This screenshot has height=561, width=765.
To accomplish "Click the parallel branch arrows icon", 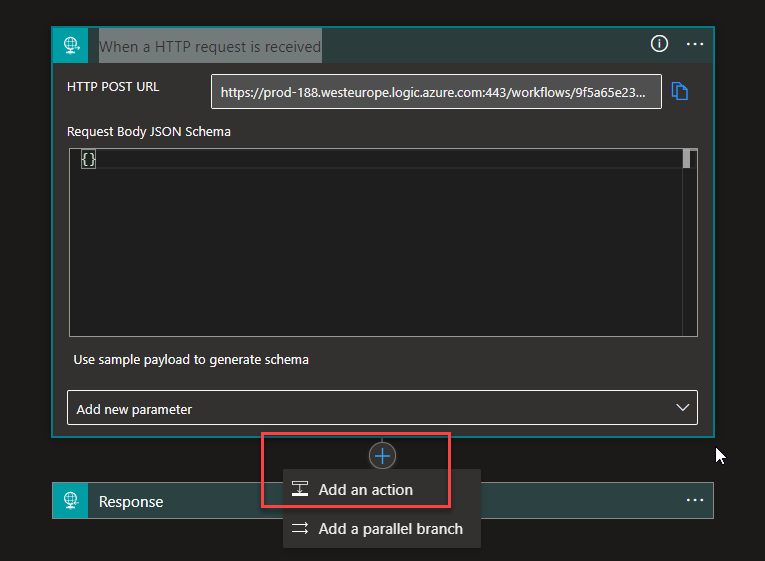I will point(300,529).
